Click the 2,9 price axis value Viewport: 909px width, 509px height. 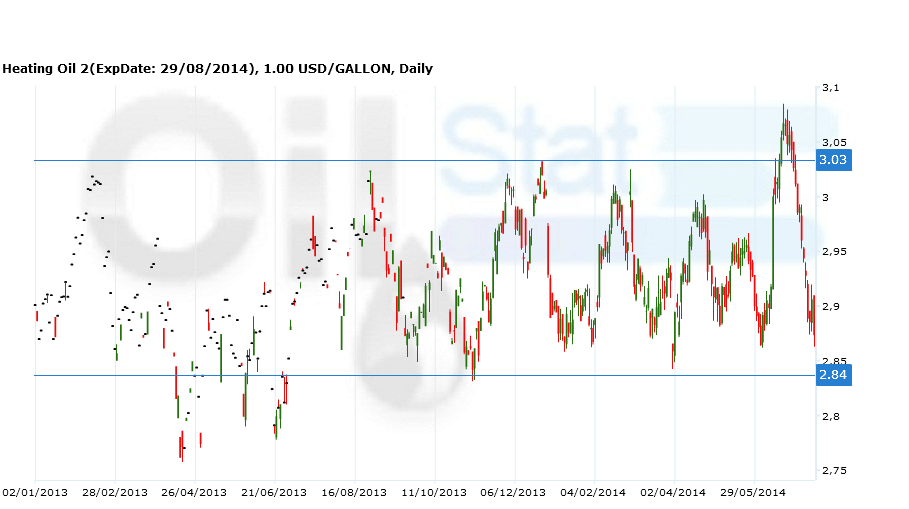(829, 307)
